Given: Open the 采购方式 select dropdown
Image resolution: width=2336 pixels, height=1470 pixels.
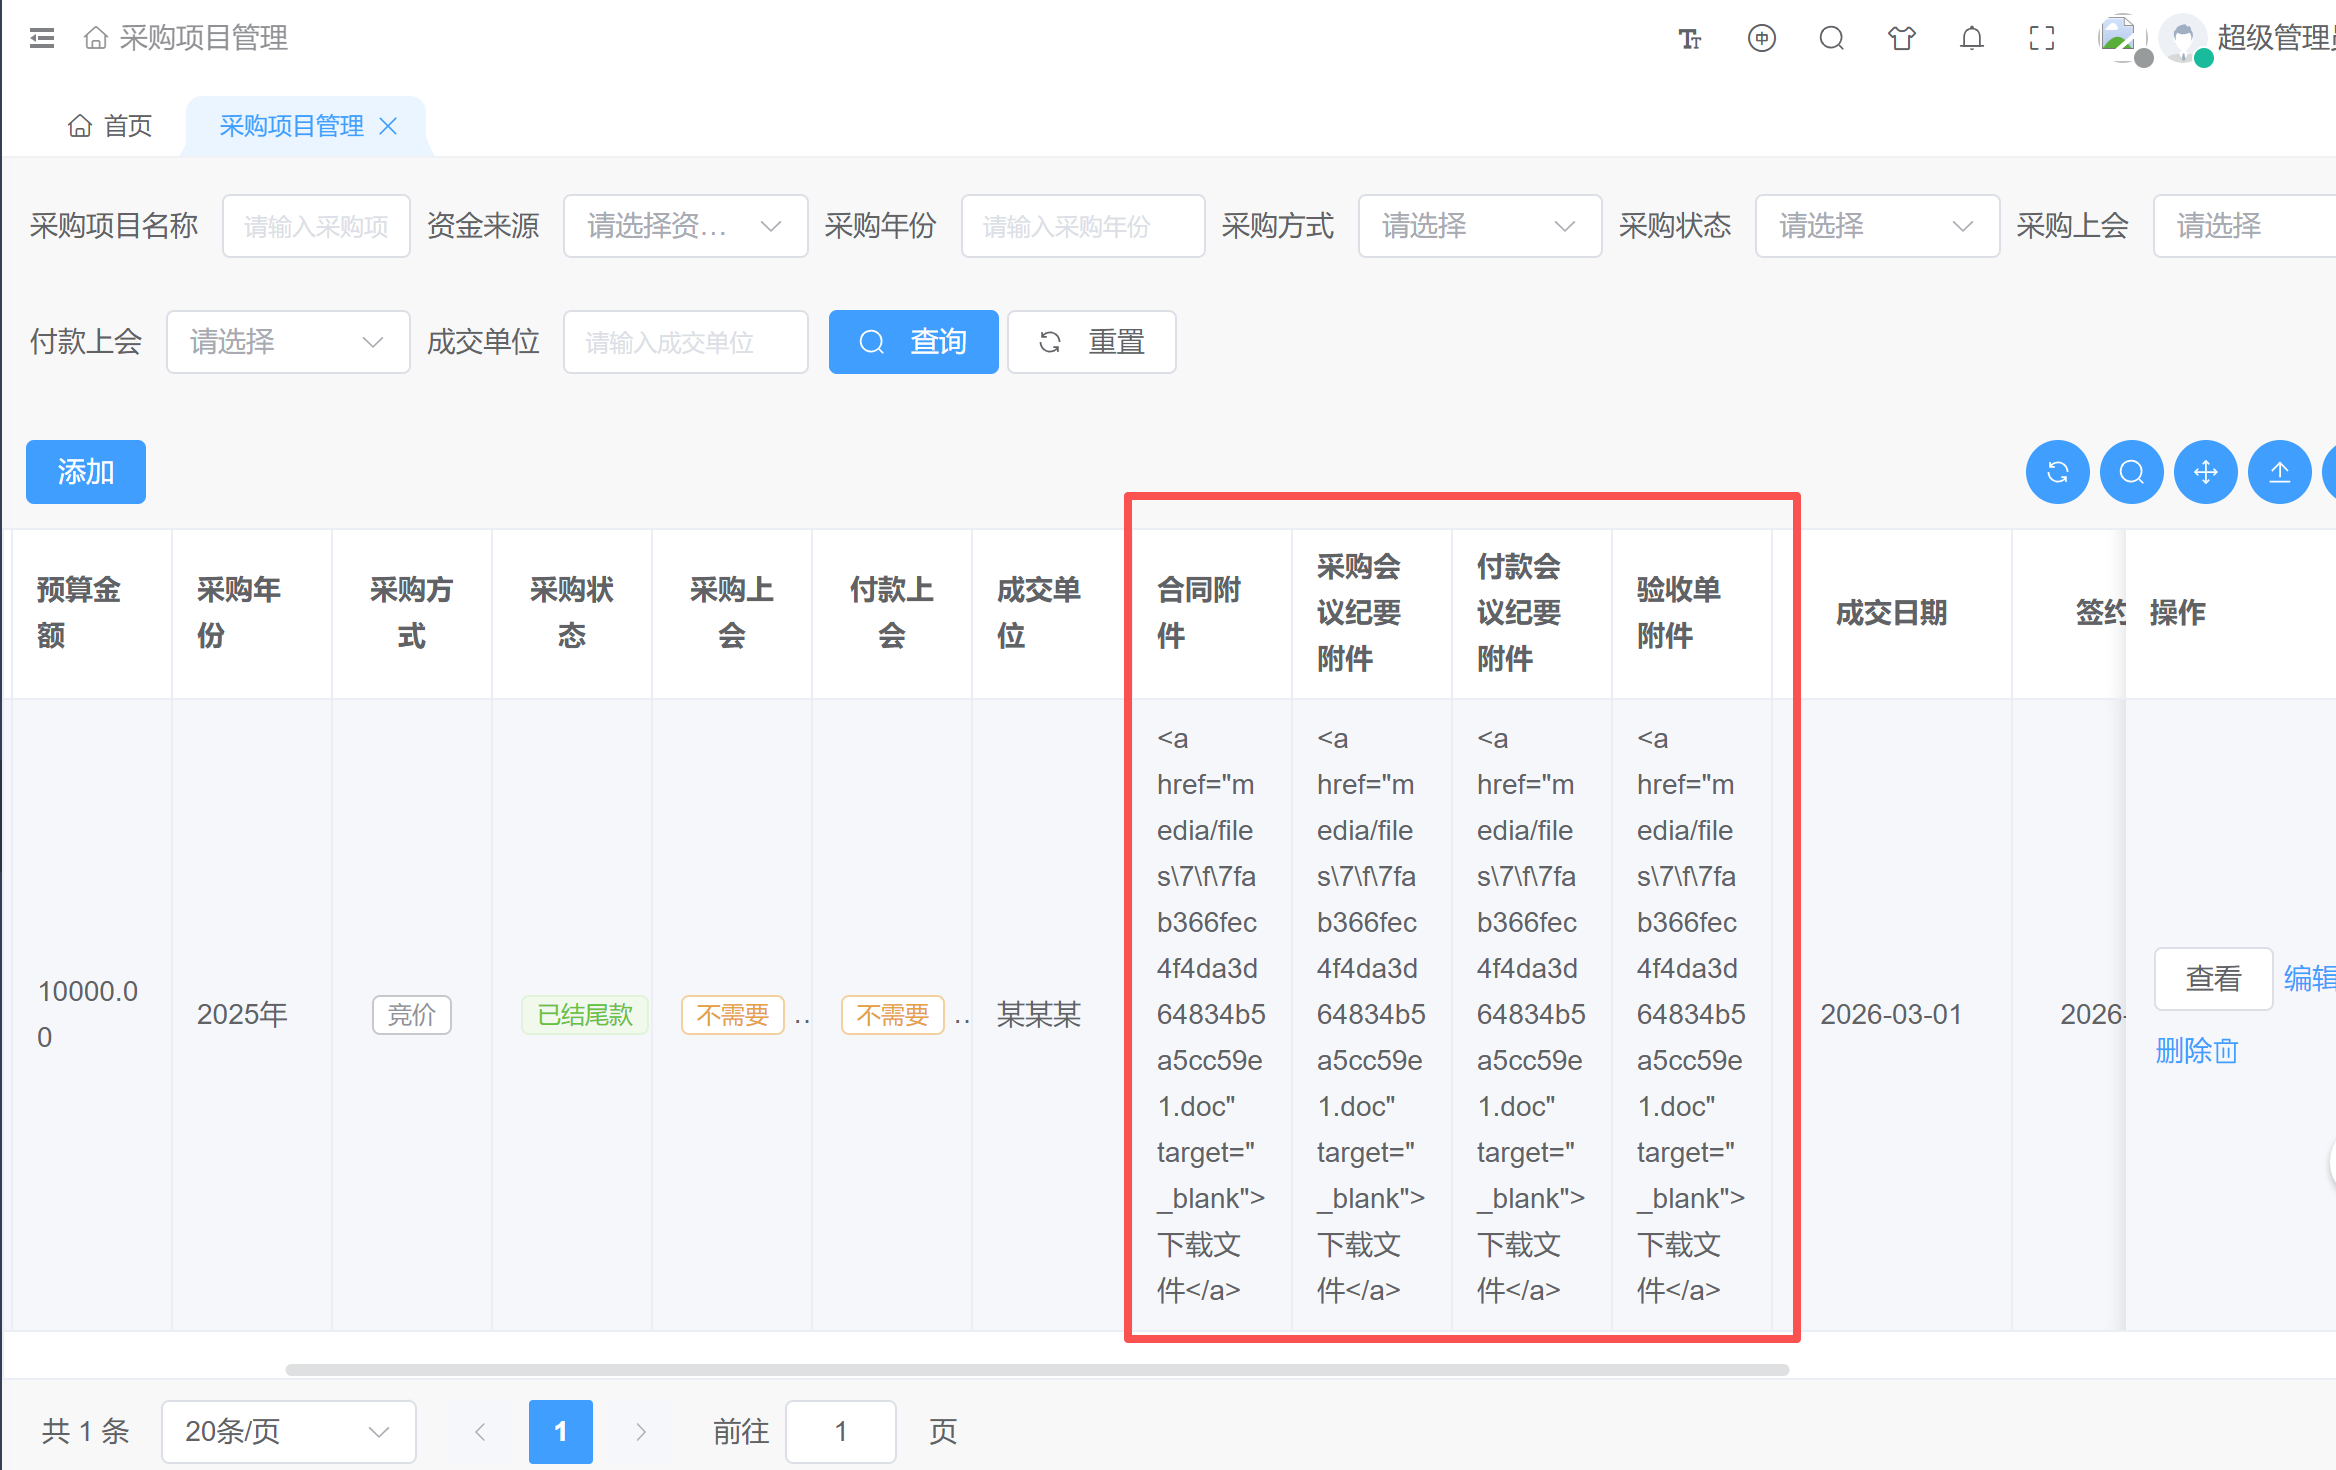Looking at the screenshot, I should point(1478,226).
